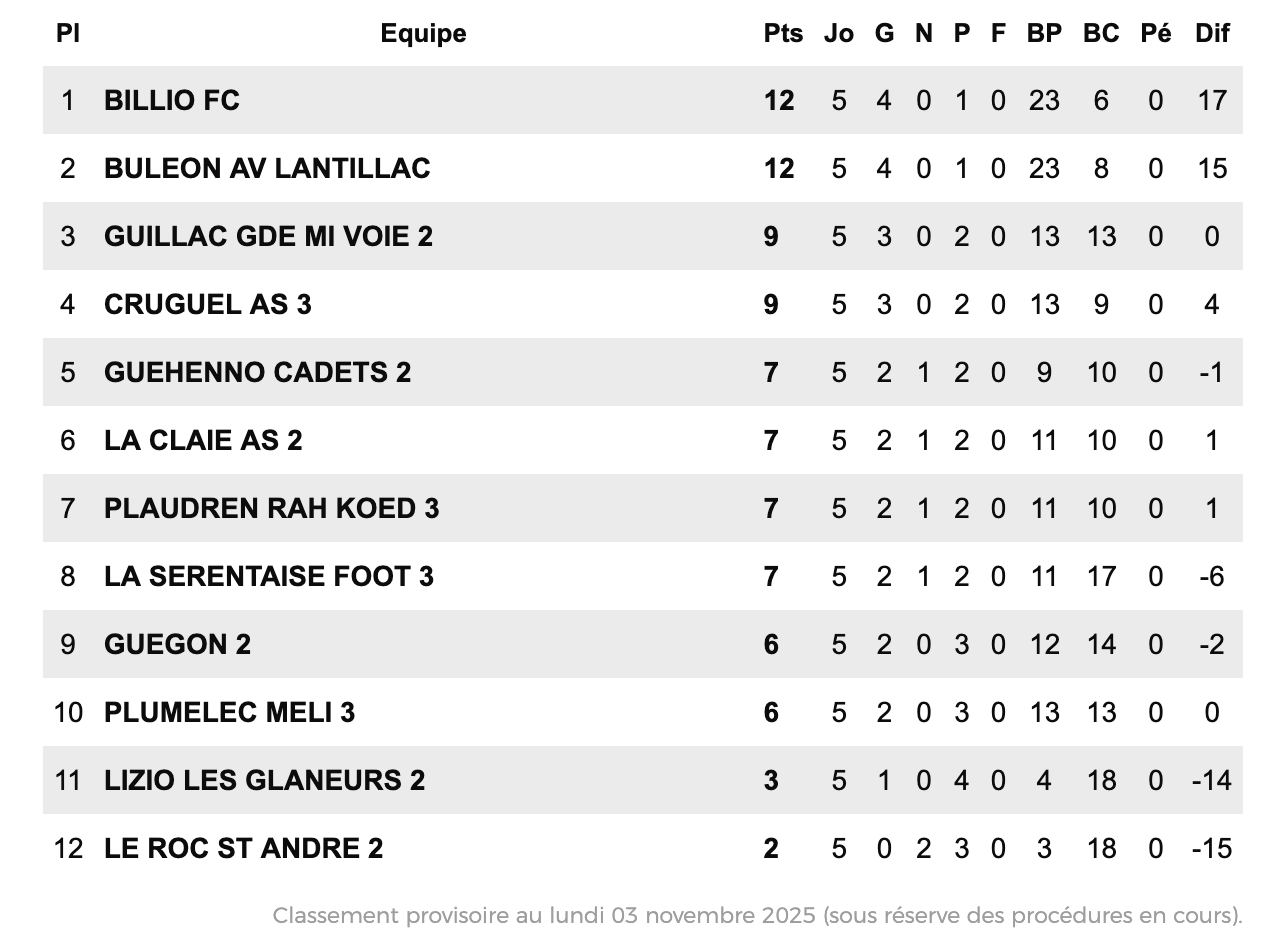Click the Classement provisoire footnote text
This screenshot has height=948, width=1270.
pos(757,915)
